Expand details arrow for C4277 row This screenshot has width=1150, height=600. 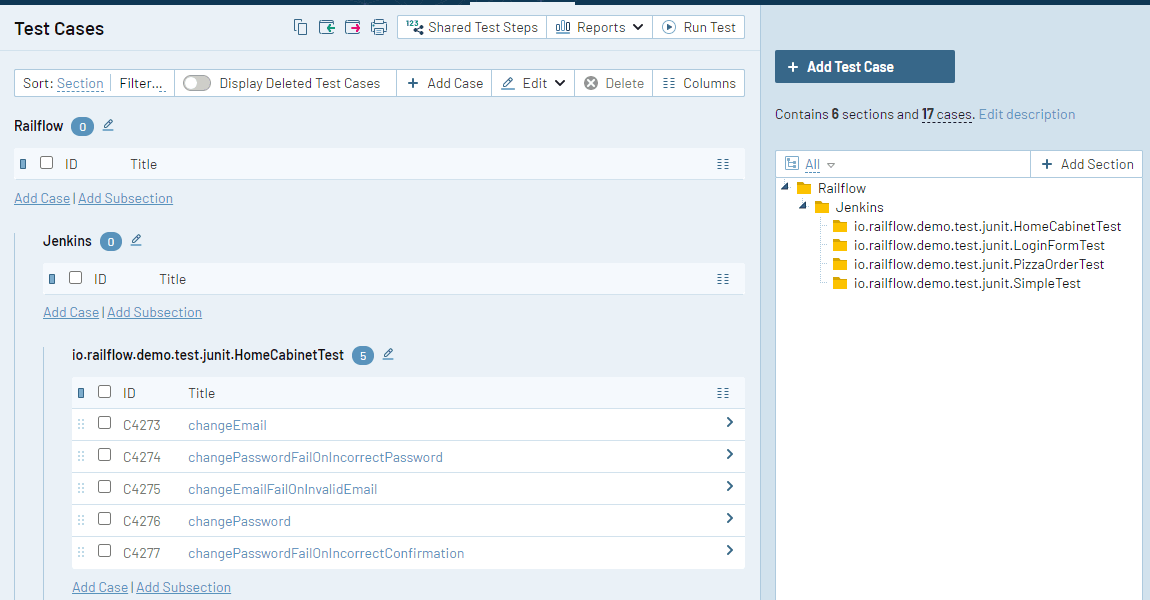(729, 550)
